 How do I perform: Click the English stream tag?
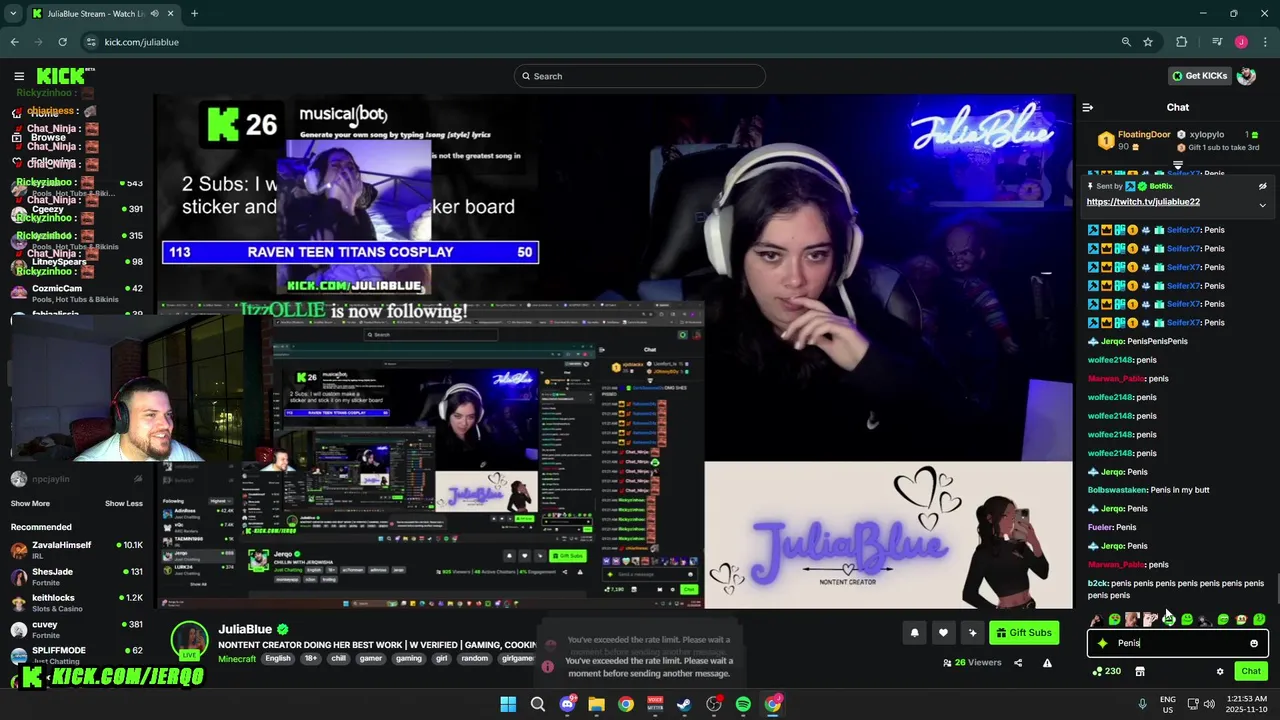tap(278, 659)
